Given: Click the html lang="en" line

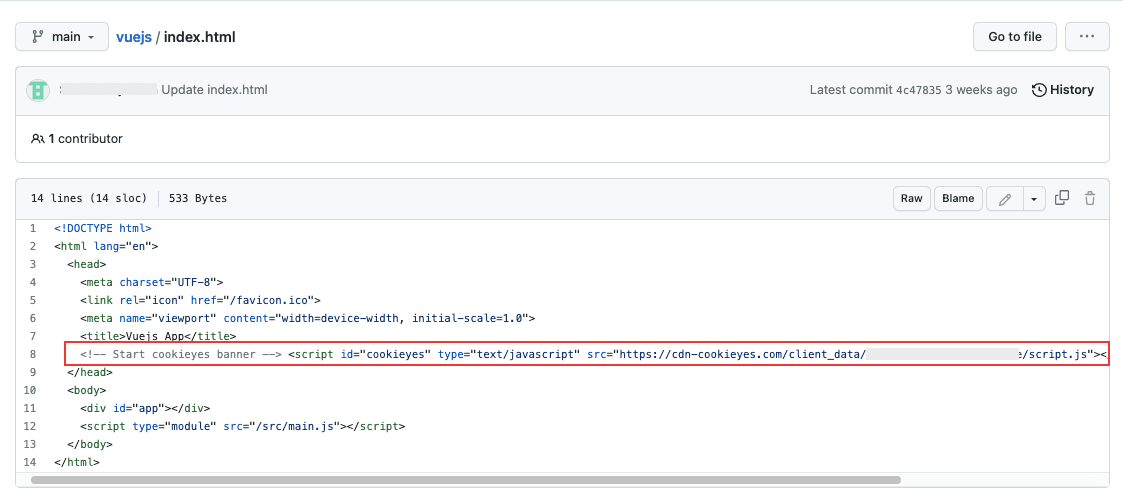Looking at the screenshot, I should [x=106, y=246].
